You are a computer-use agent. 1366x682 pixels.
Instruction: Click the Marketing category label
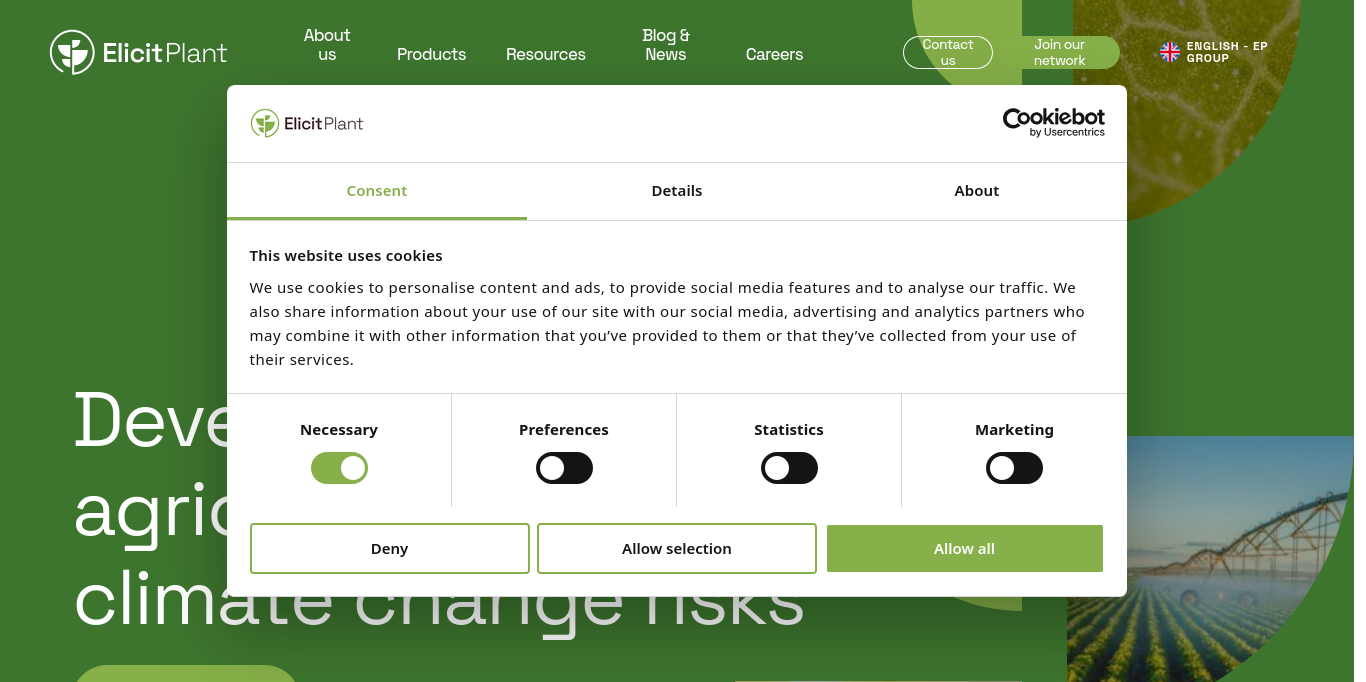[1014, 430]
